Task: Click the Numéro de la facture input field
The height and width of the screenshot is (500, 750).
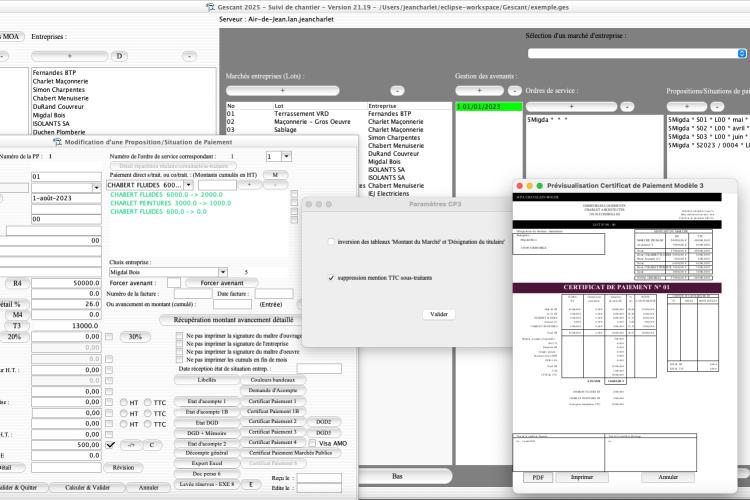Action: click(x=193, y=294)
